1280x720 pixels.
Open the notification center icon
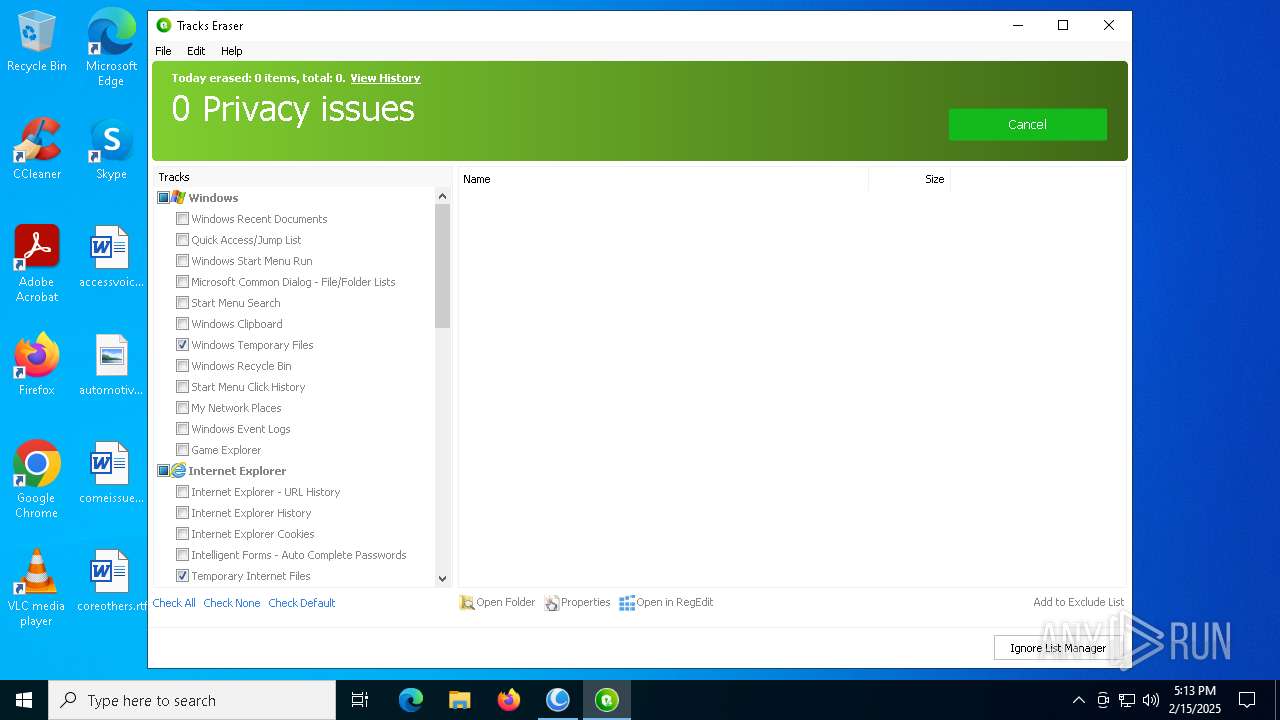coord(1247,700)
